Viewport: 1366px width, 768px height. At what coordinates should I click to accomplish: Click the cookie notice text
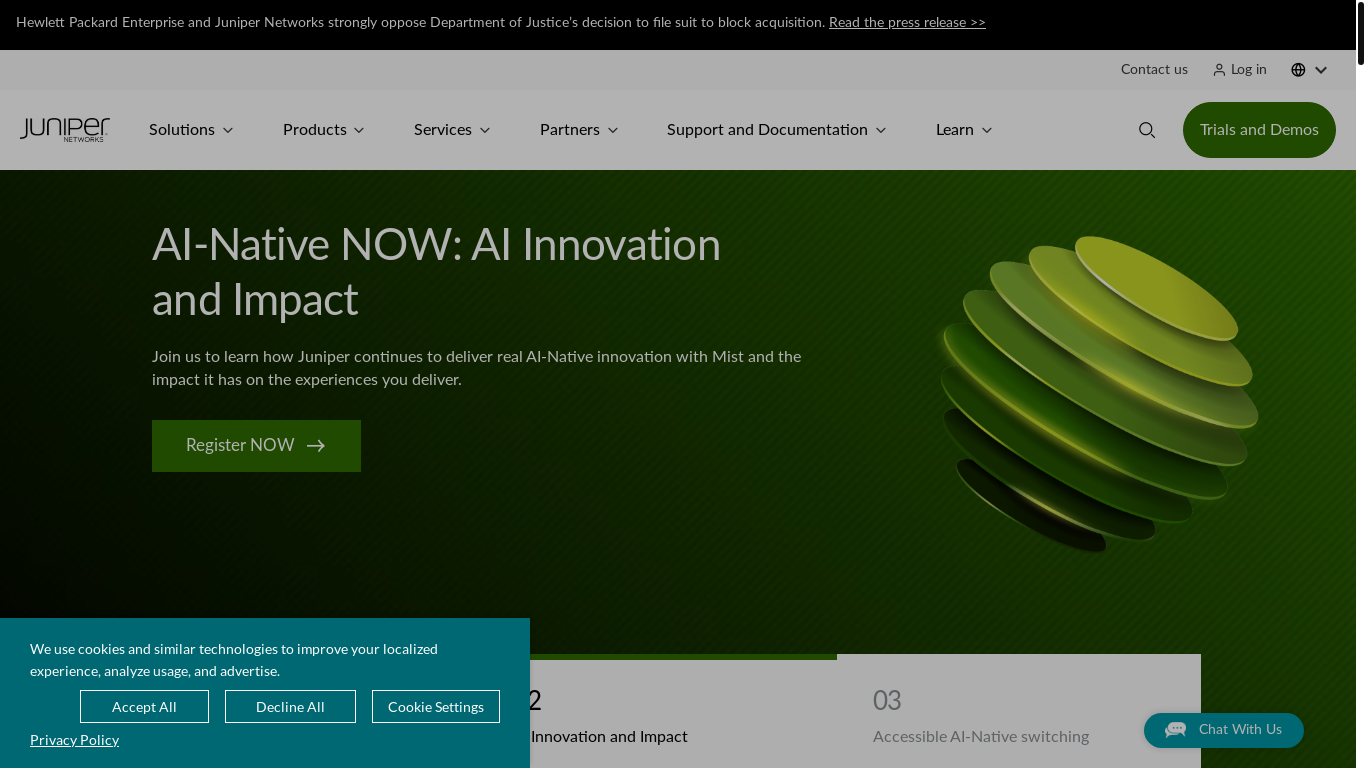point(234,660)
